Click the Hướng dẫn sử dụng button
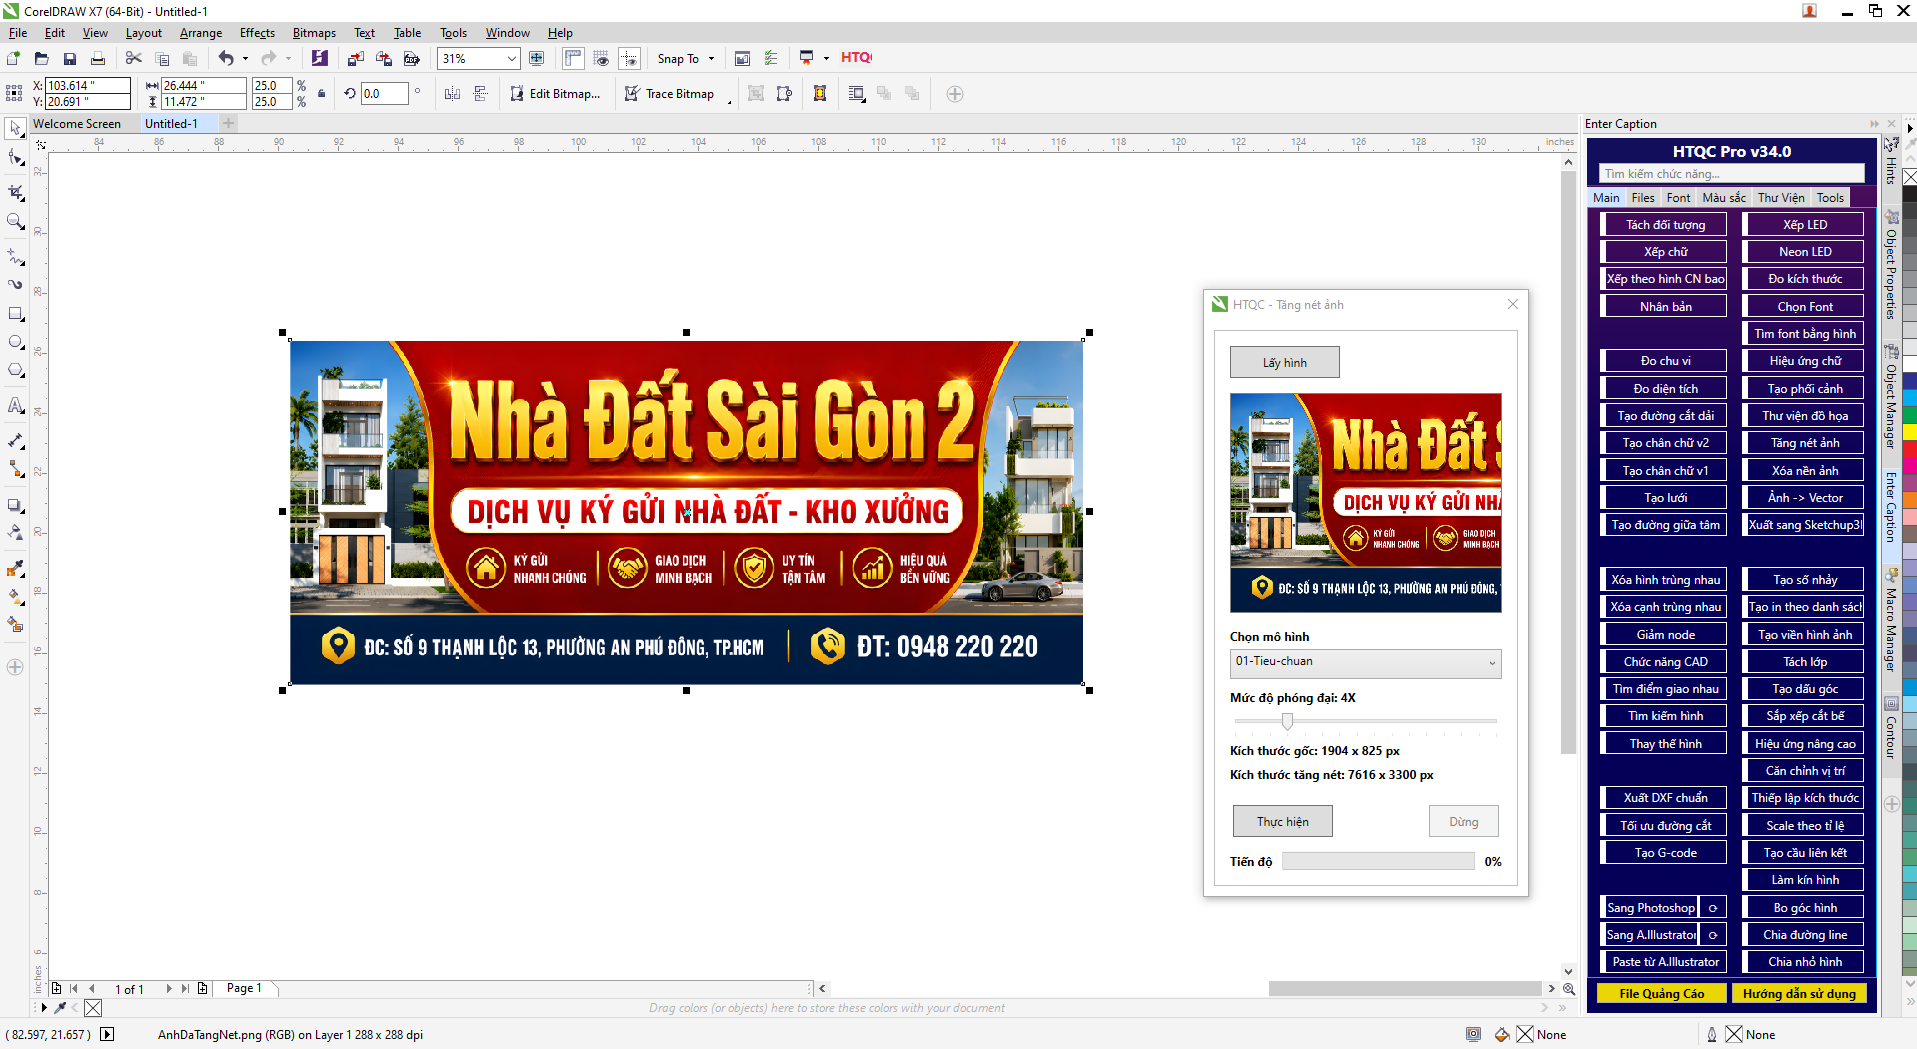The image size is (1917, 1049). coord(1799,994)
